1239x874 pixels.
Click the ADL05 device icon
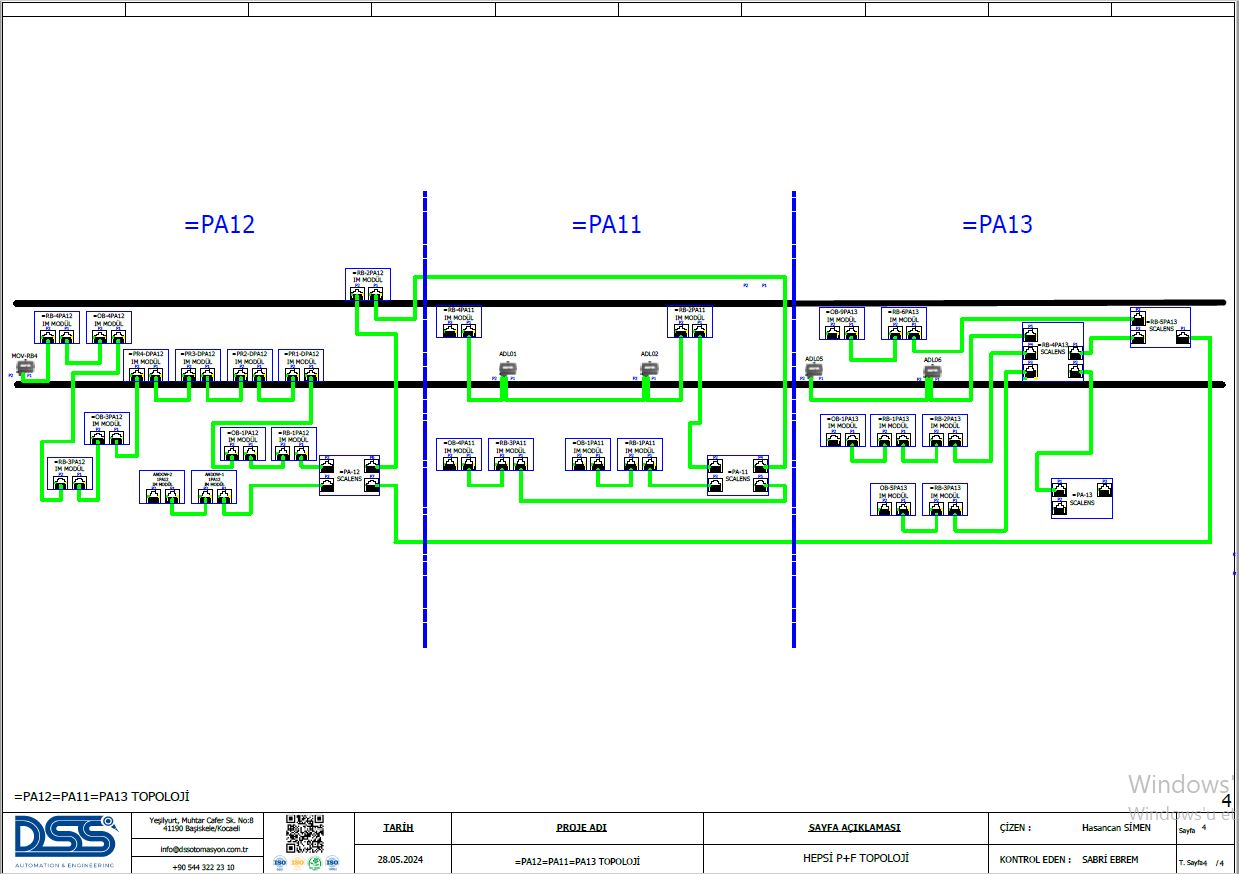coord(813,371)
